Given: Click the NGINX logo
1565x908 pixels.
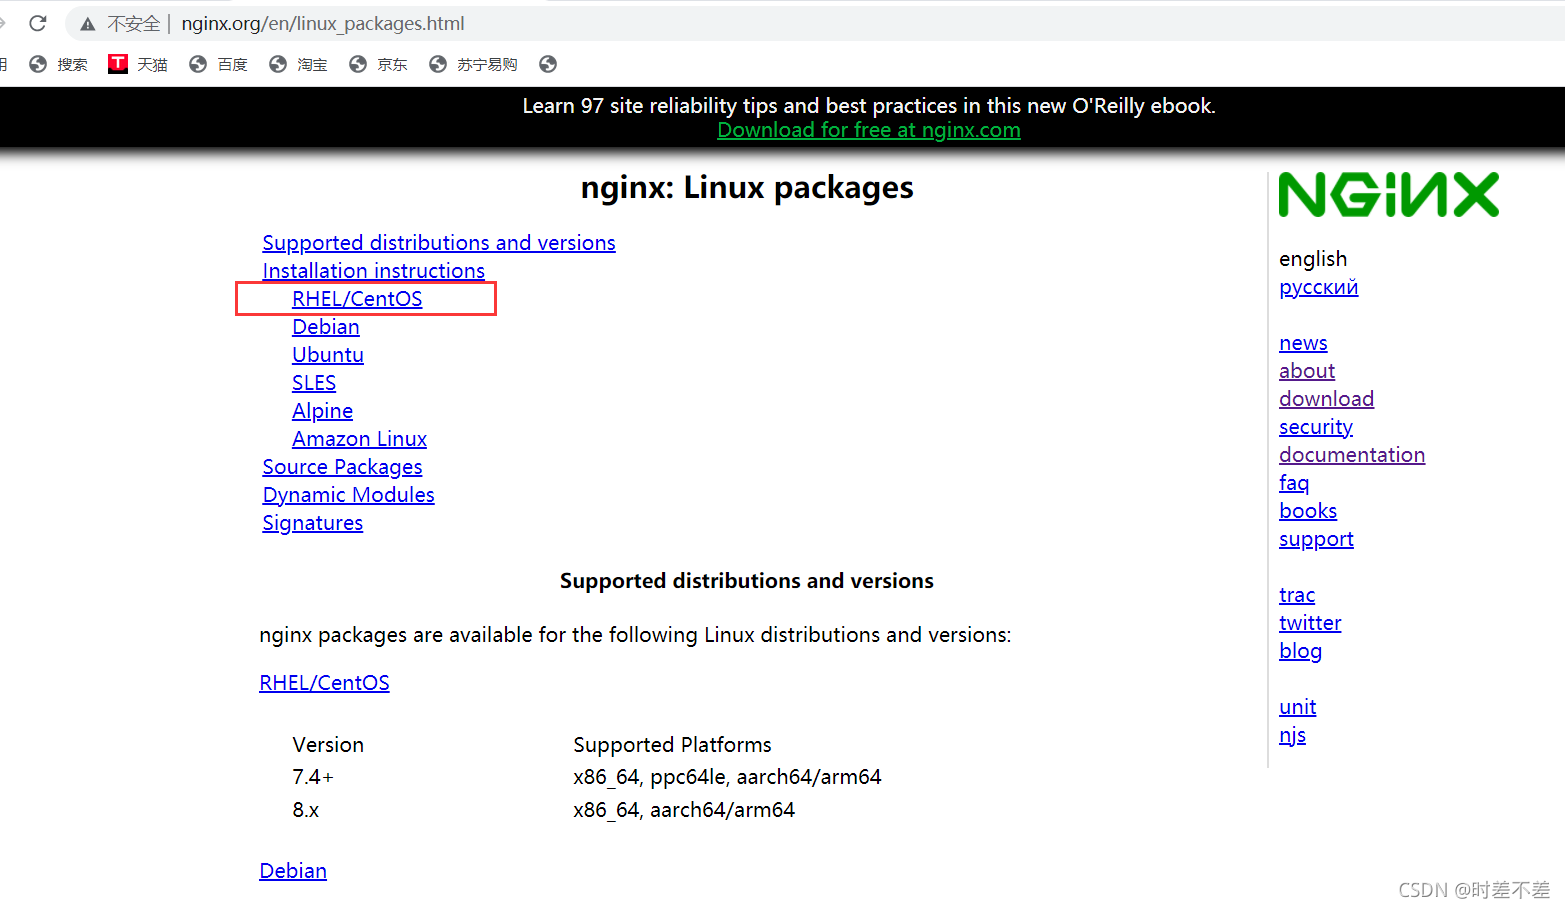Looking at the screenshot, I should tap(1389, 194).
